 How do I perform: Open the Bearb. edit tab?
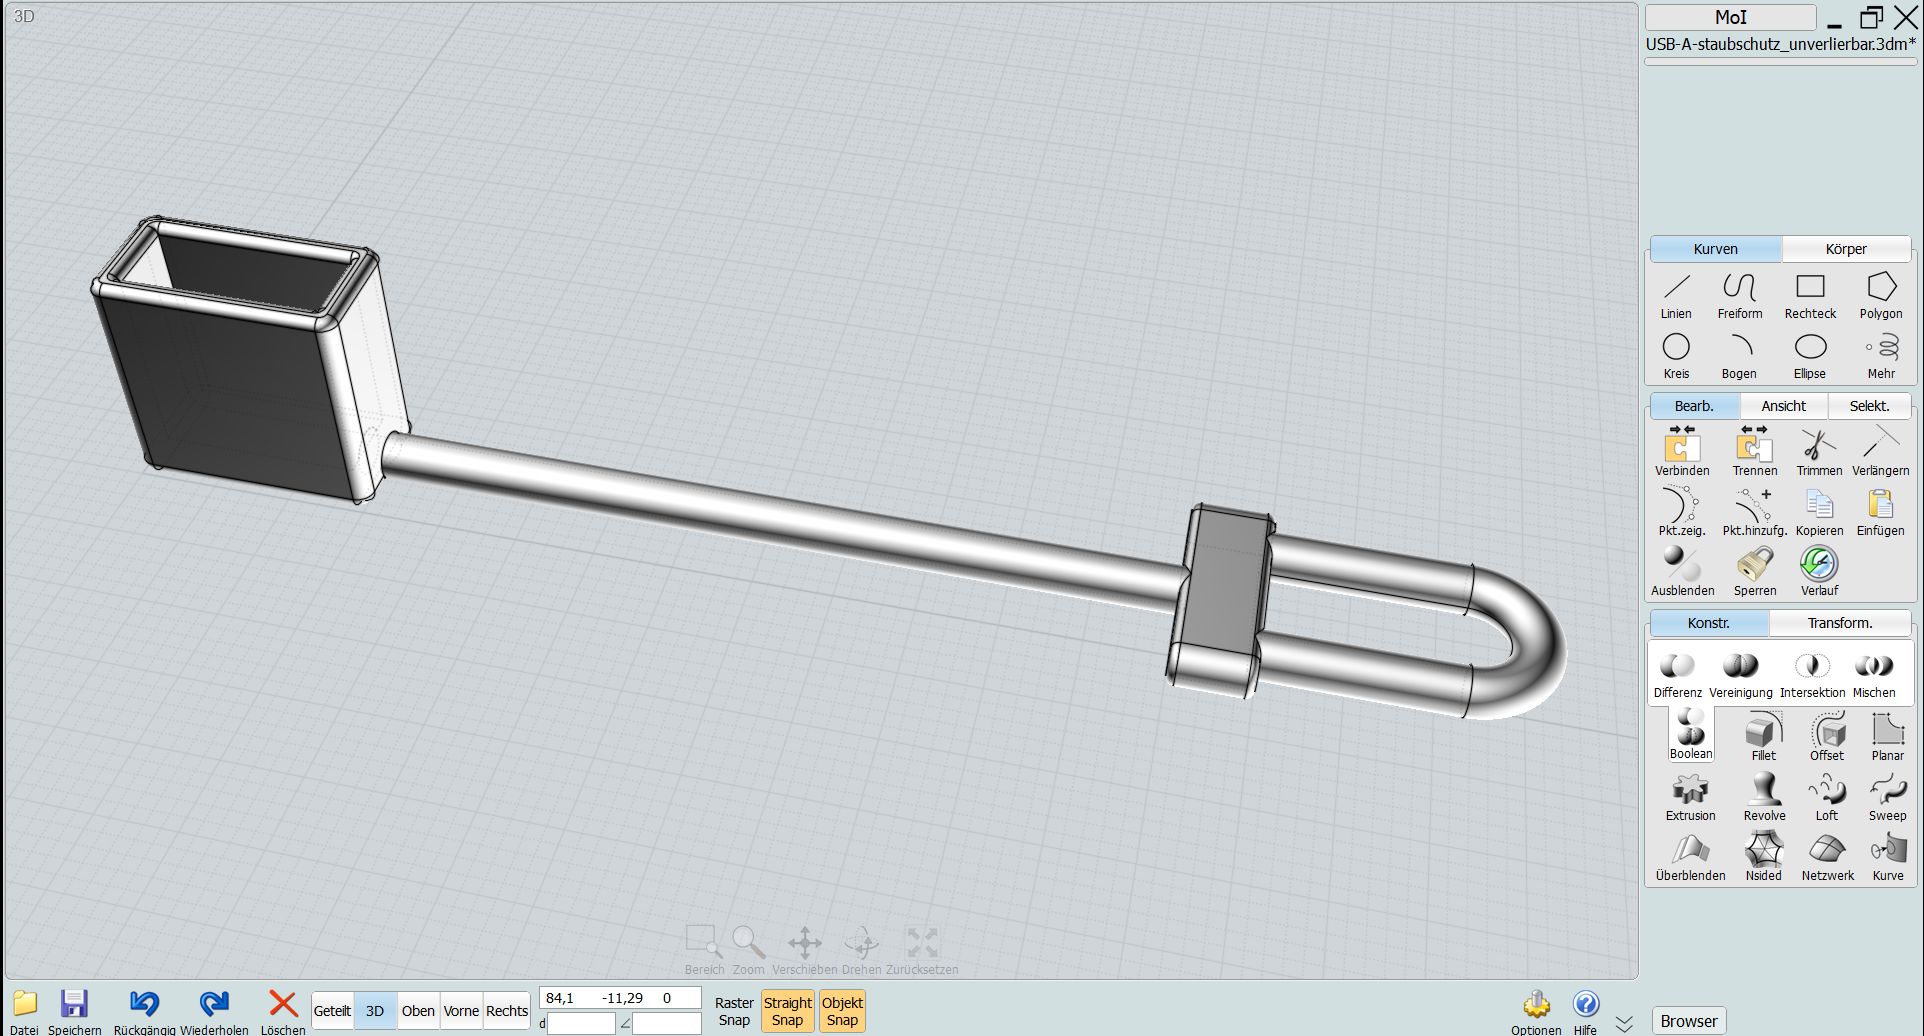pyautogui.click(x=1694, y=406)
